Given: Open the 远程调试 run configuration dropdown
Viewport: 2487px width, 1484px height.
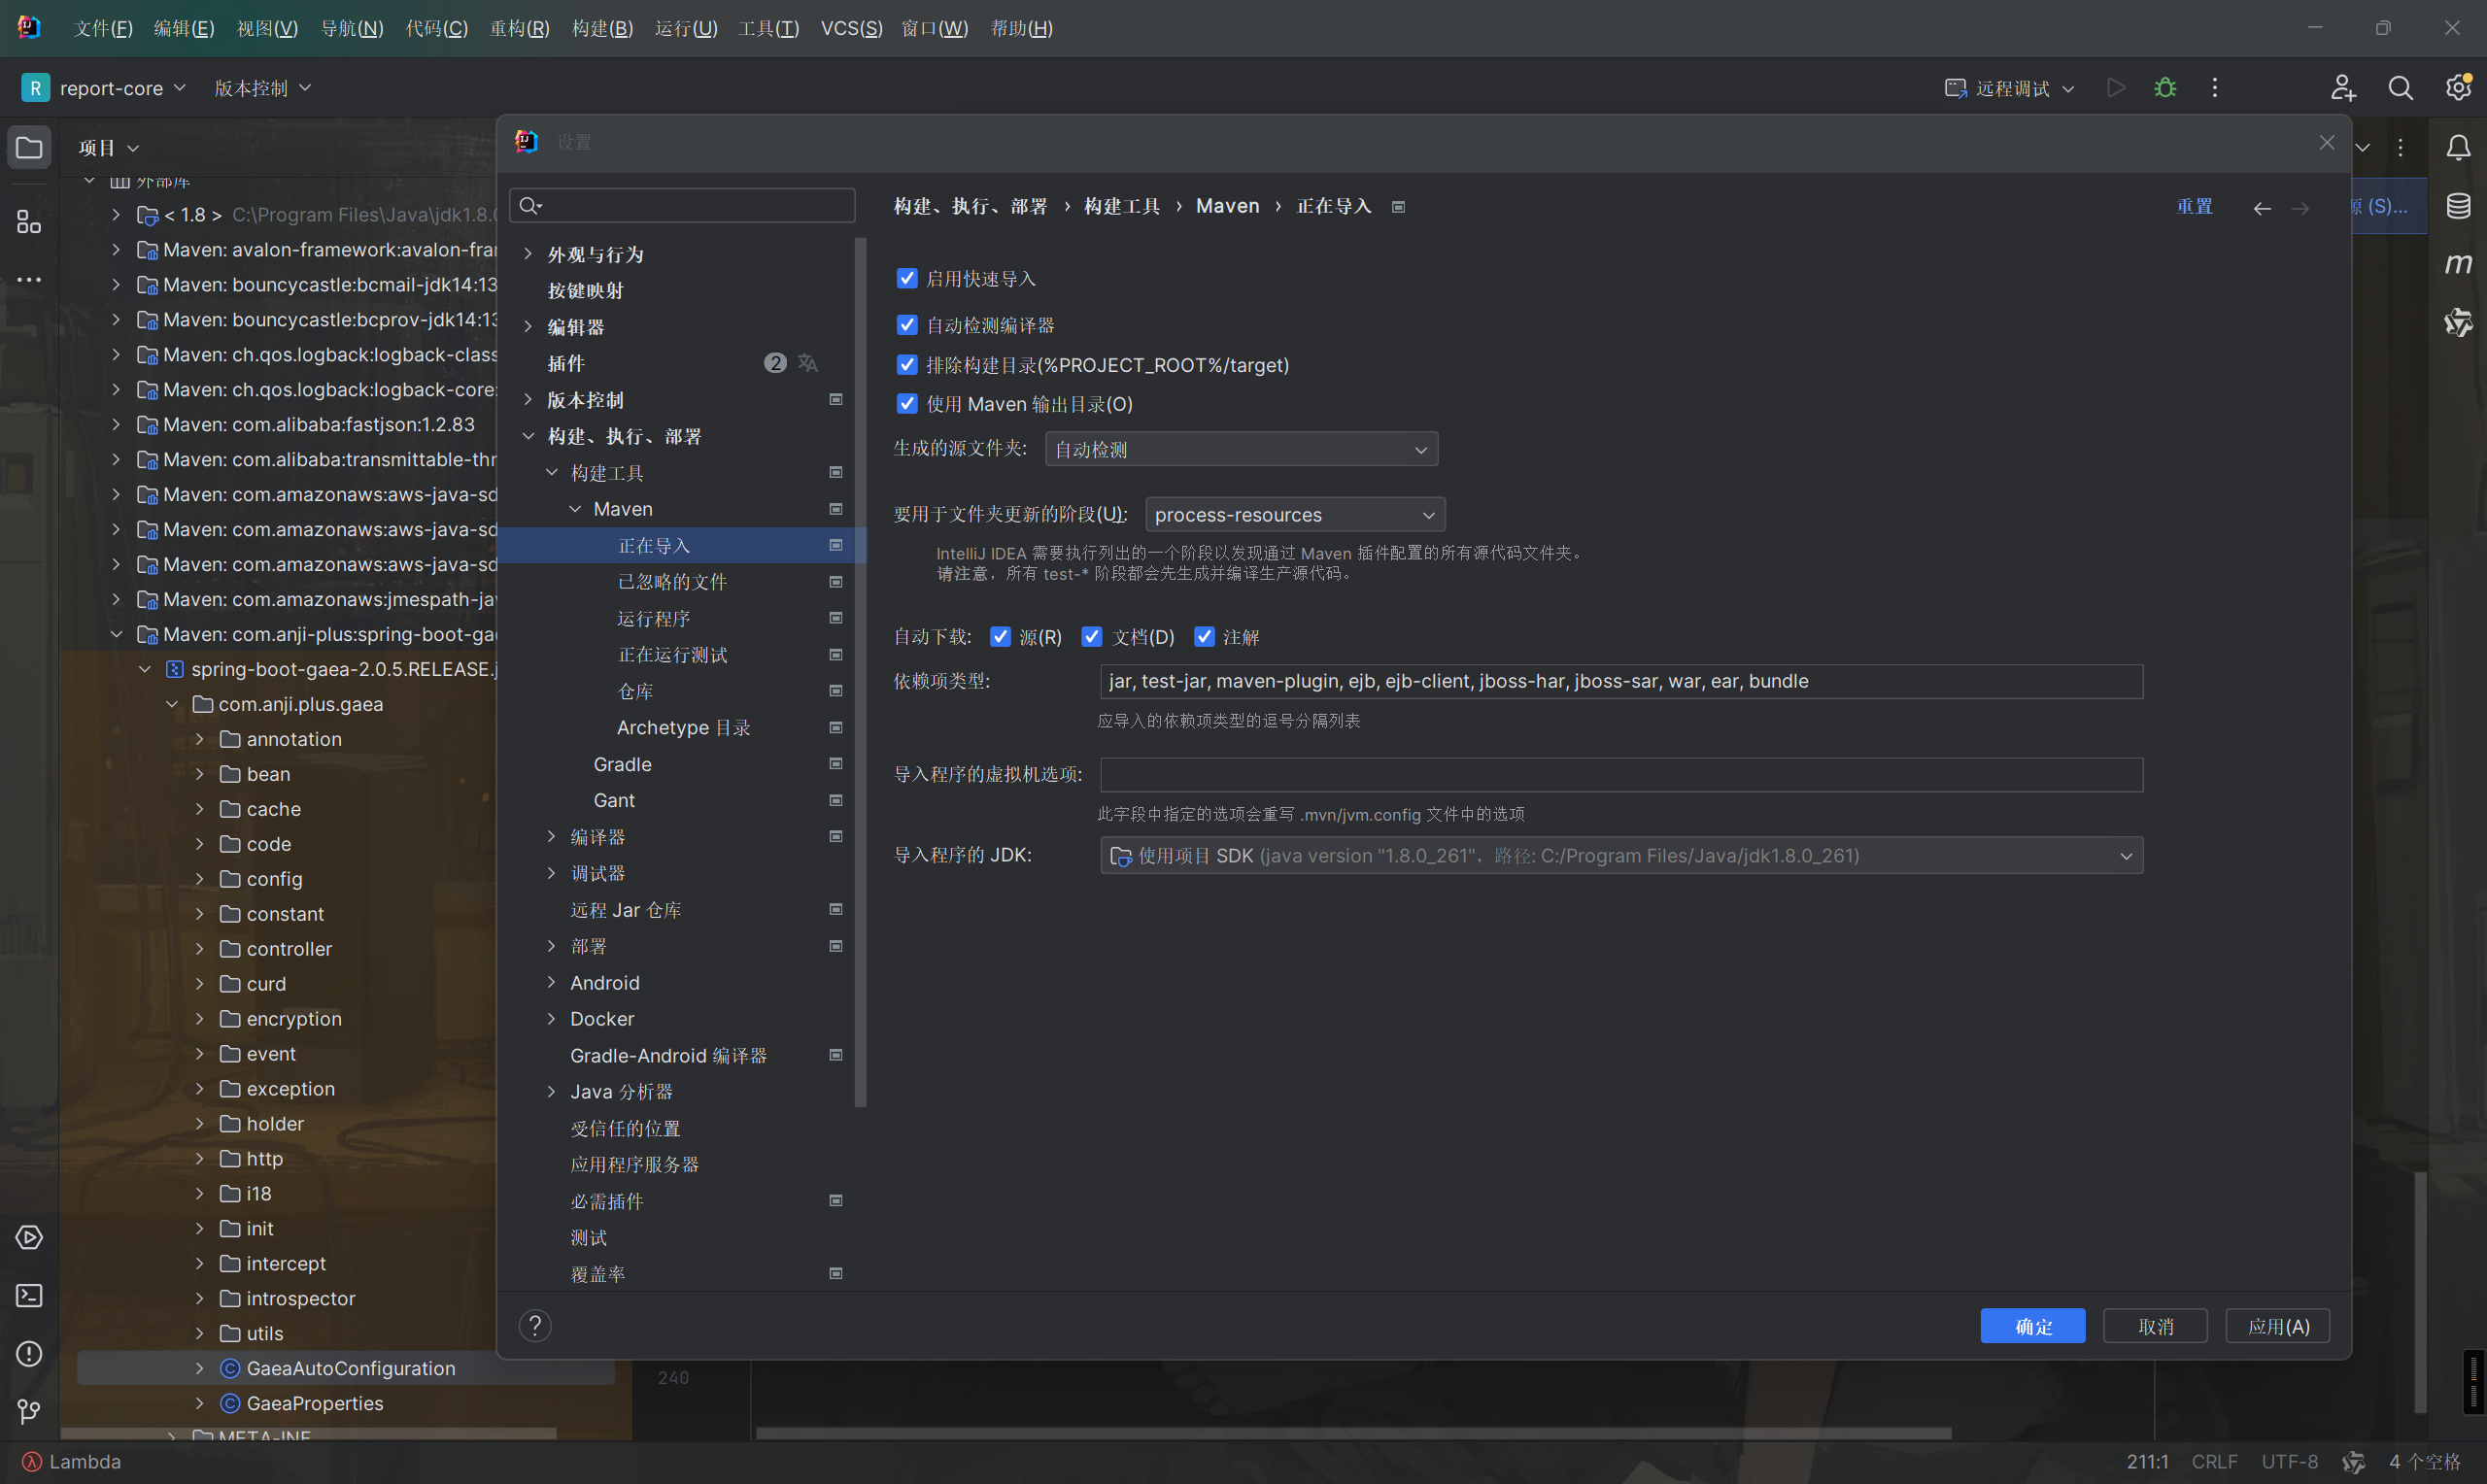Looking at the screenshot, I should click(2010, 88).
